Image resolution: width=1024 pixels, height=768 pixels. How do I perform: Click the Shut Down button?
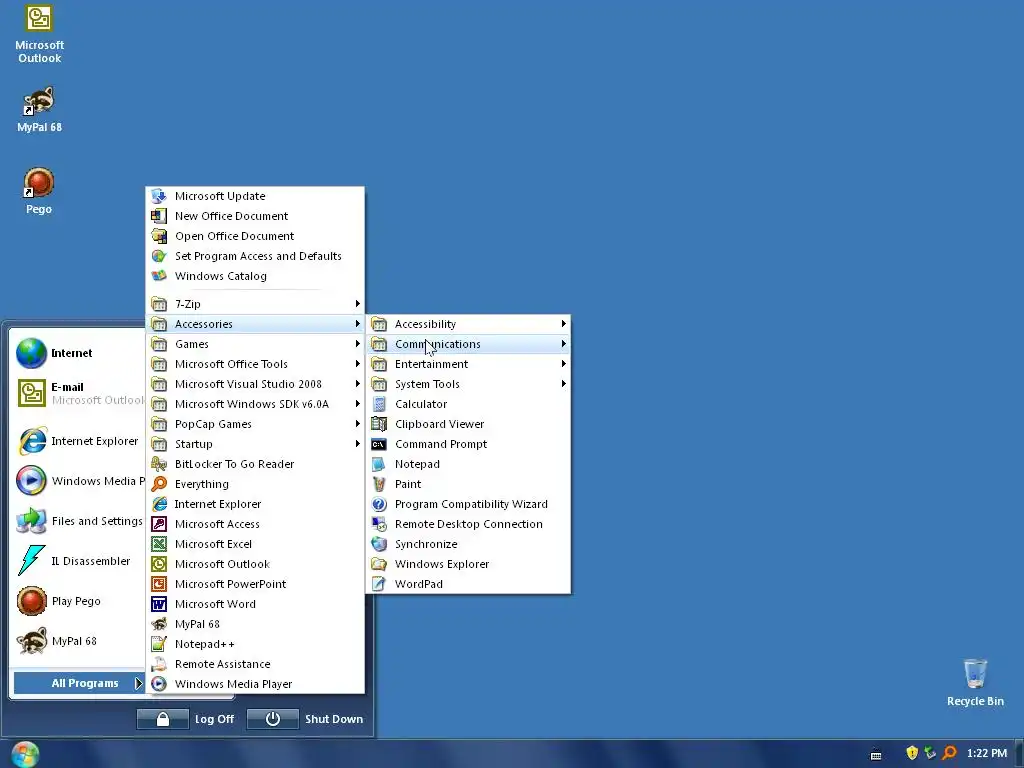pyautogui.click(x=306, y=719)
